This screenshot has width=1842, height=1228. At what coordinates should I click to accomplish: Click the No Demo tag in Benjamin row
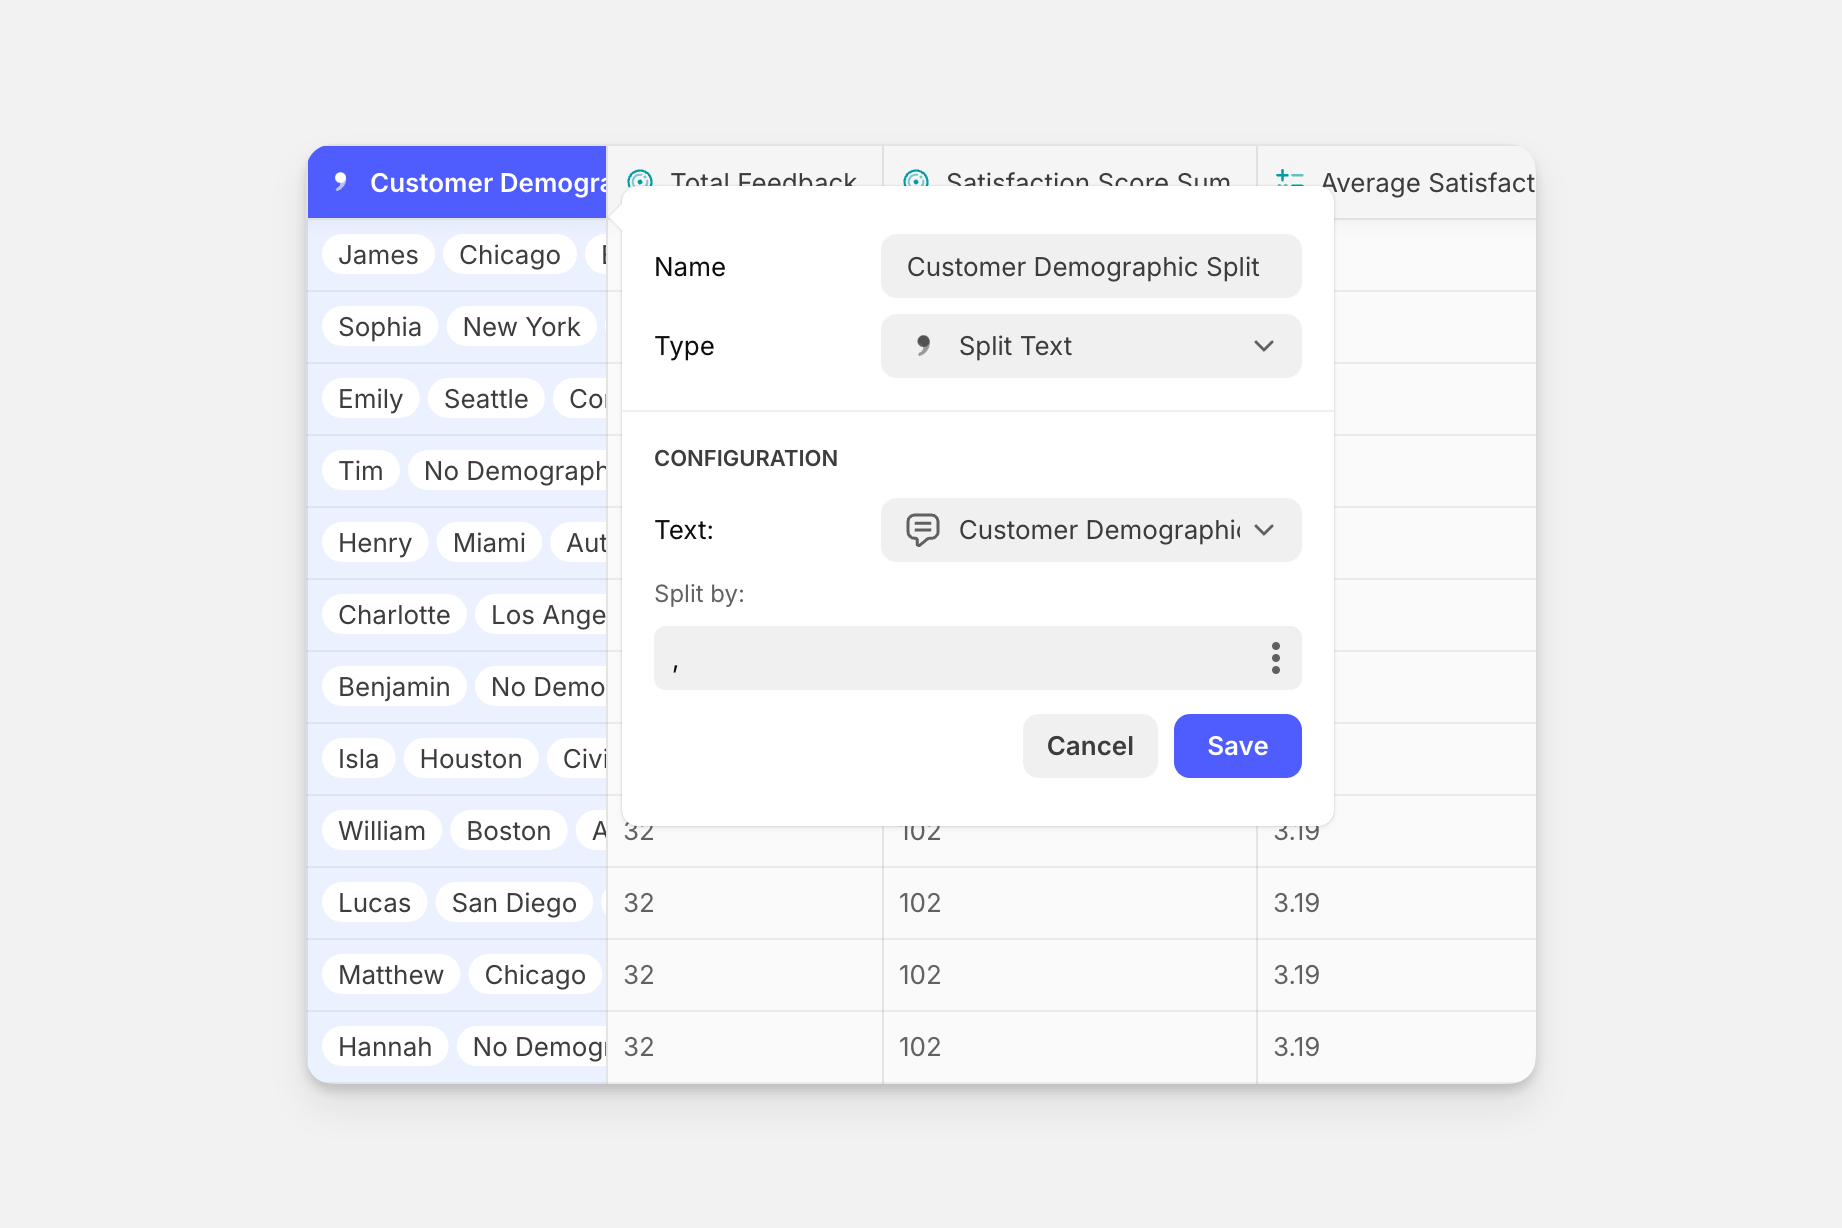(x=541, y=687)
